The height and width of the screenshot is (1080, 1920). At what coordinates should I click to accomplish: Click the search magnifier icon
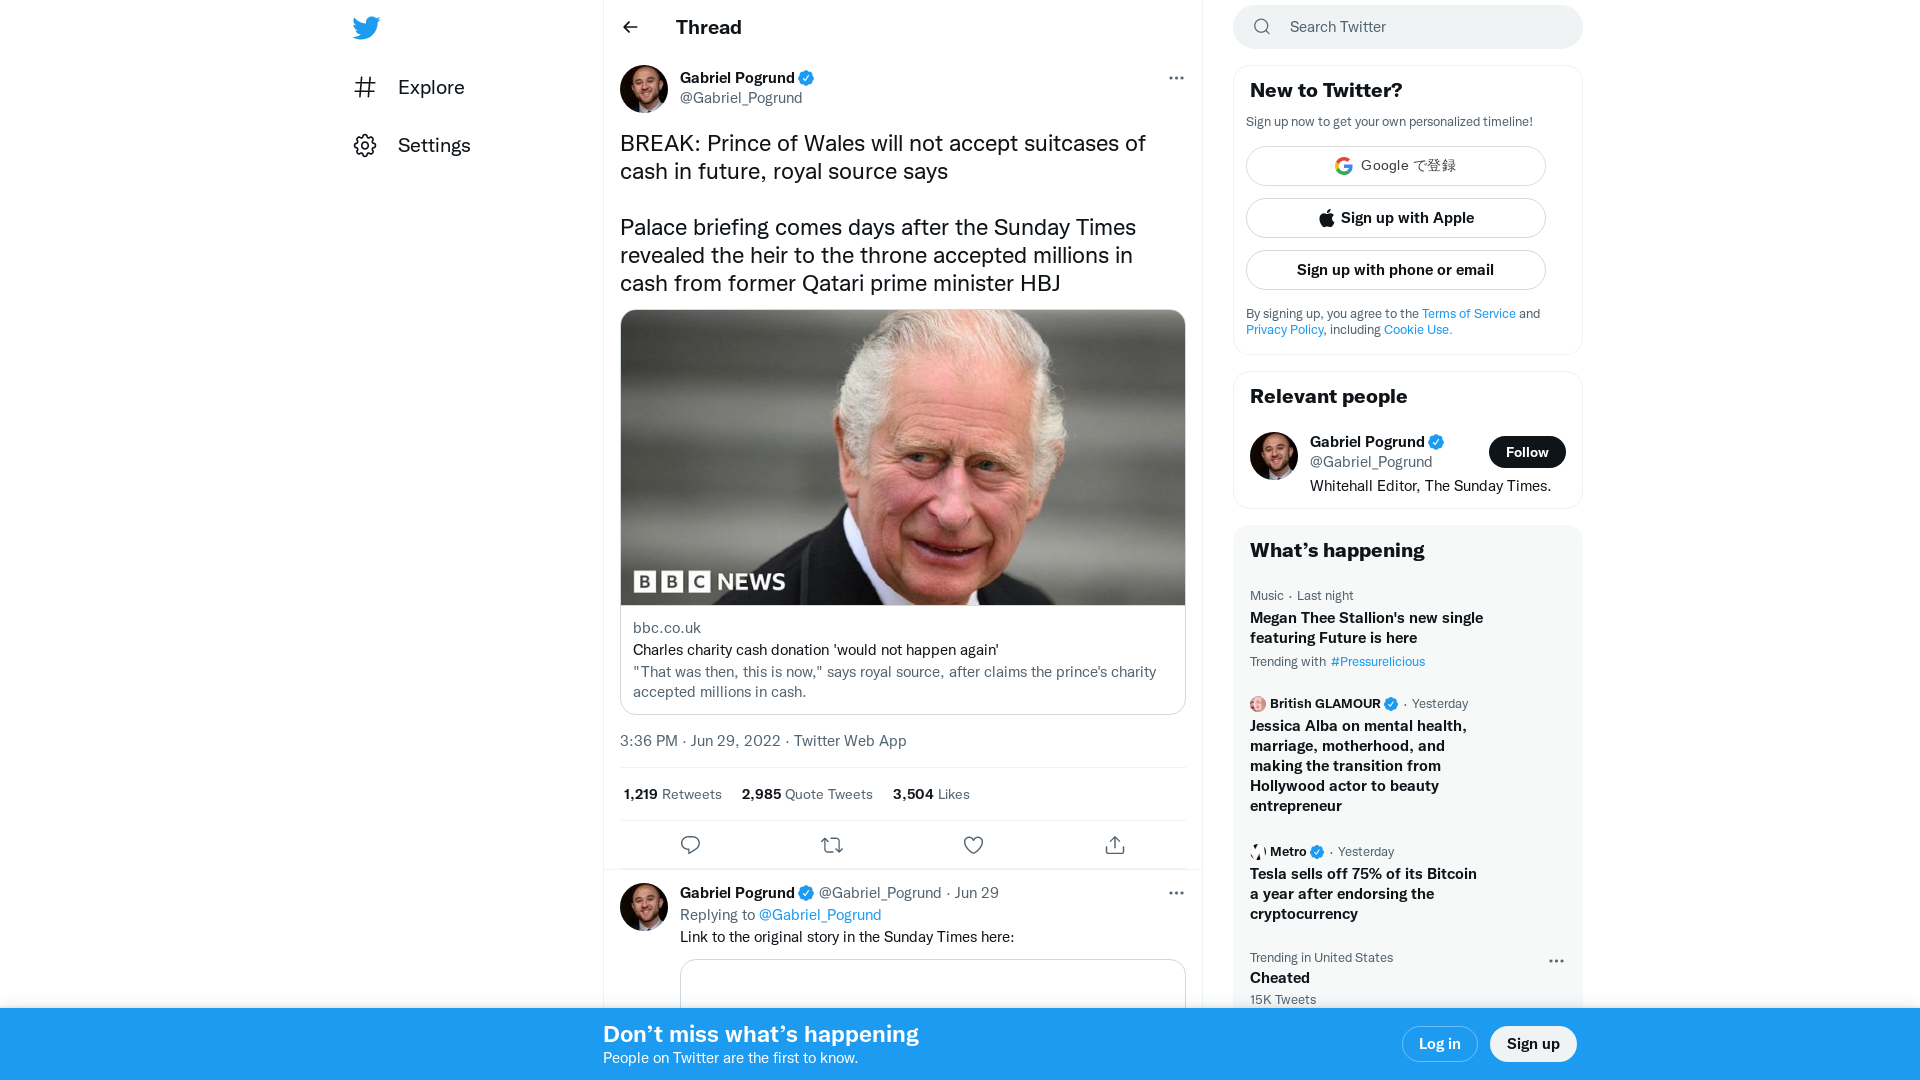[x=1261, y=26]
